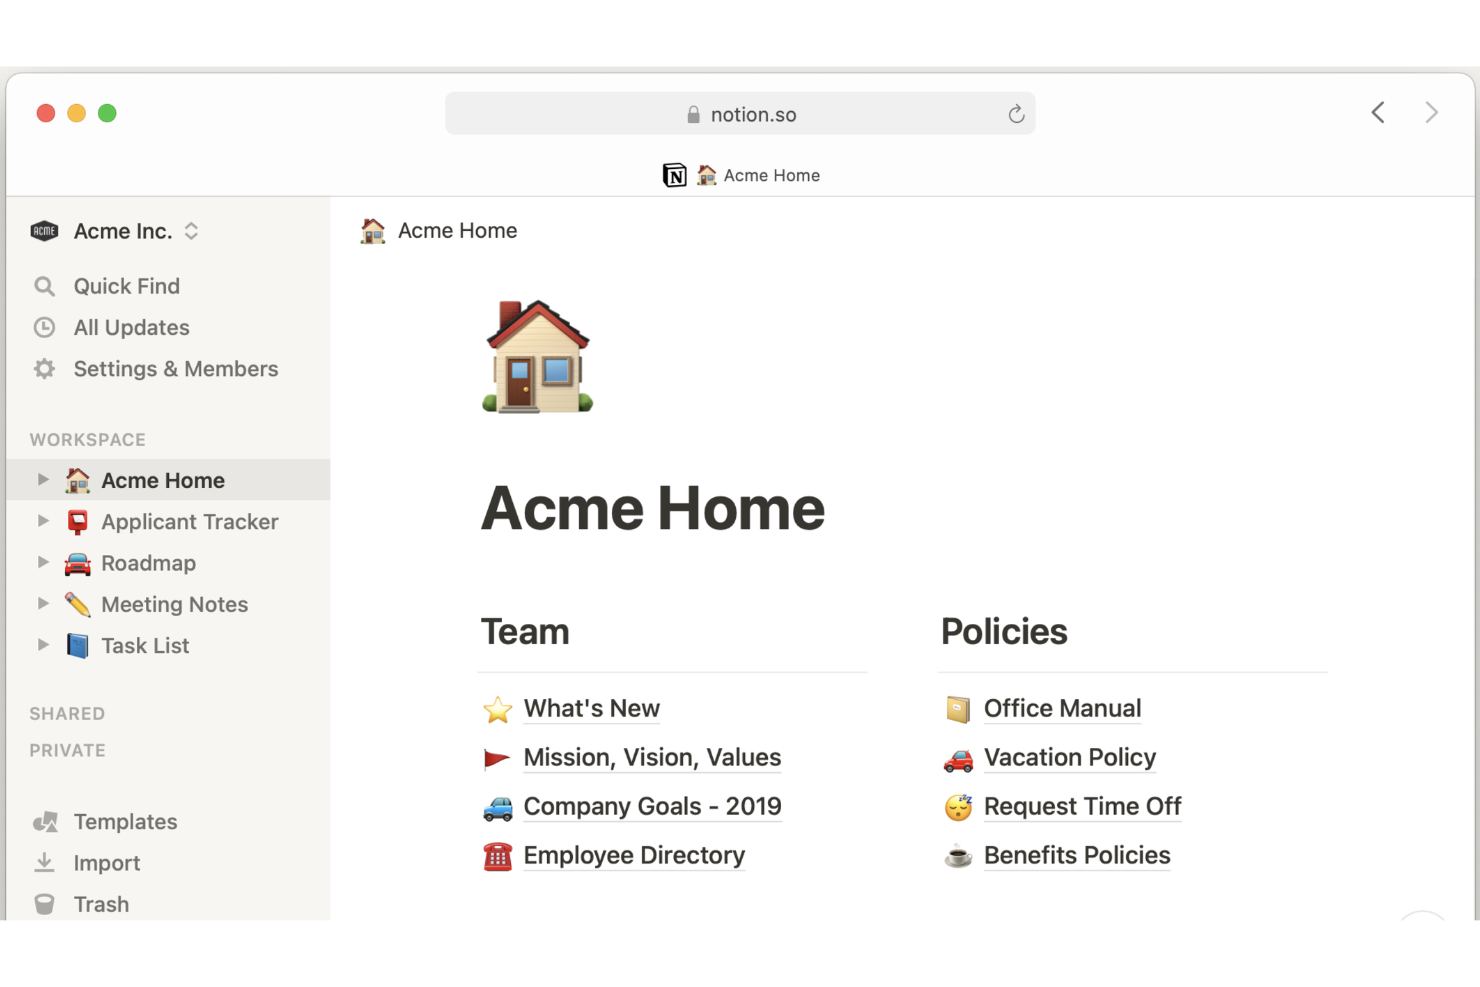Expand the Applicant Tracker sidebar item

pos(42,521)
